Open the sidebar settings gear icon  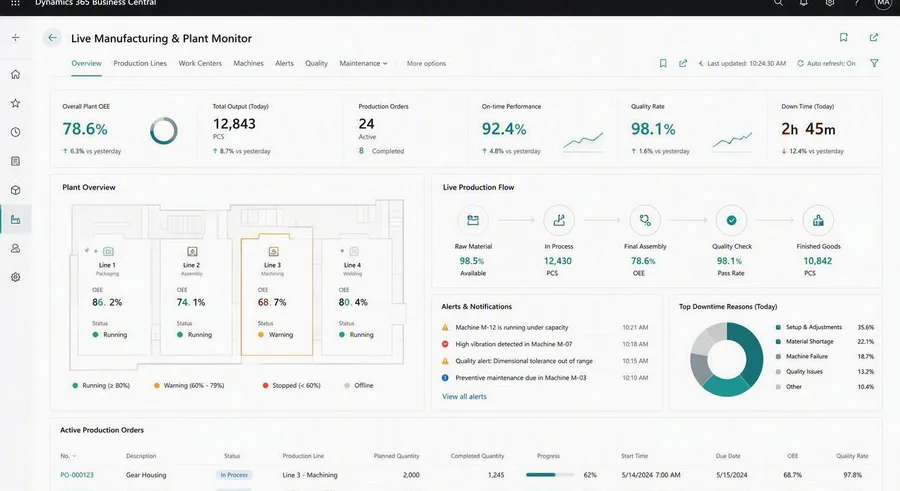pyautogui.click(x=15, y=277)
